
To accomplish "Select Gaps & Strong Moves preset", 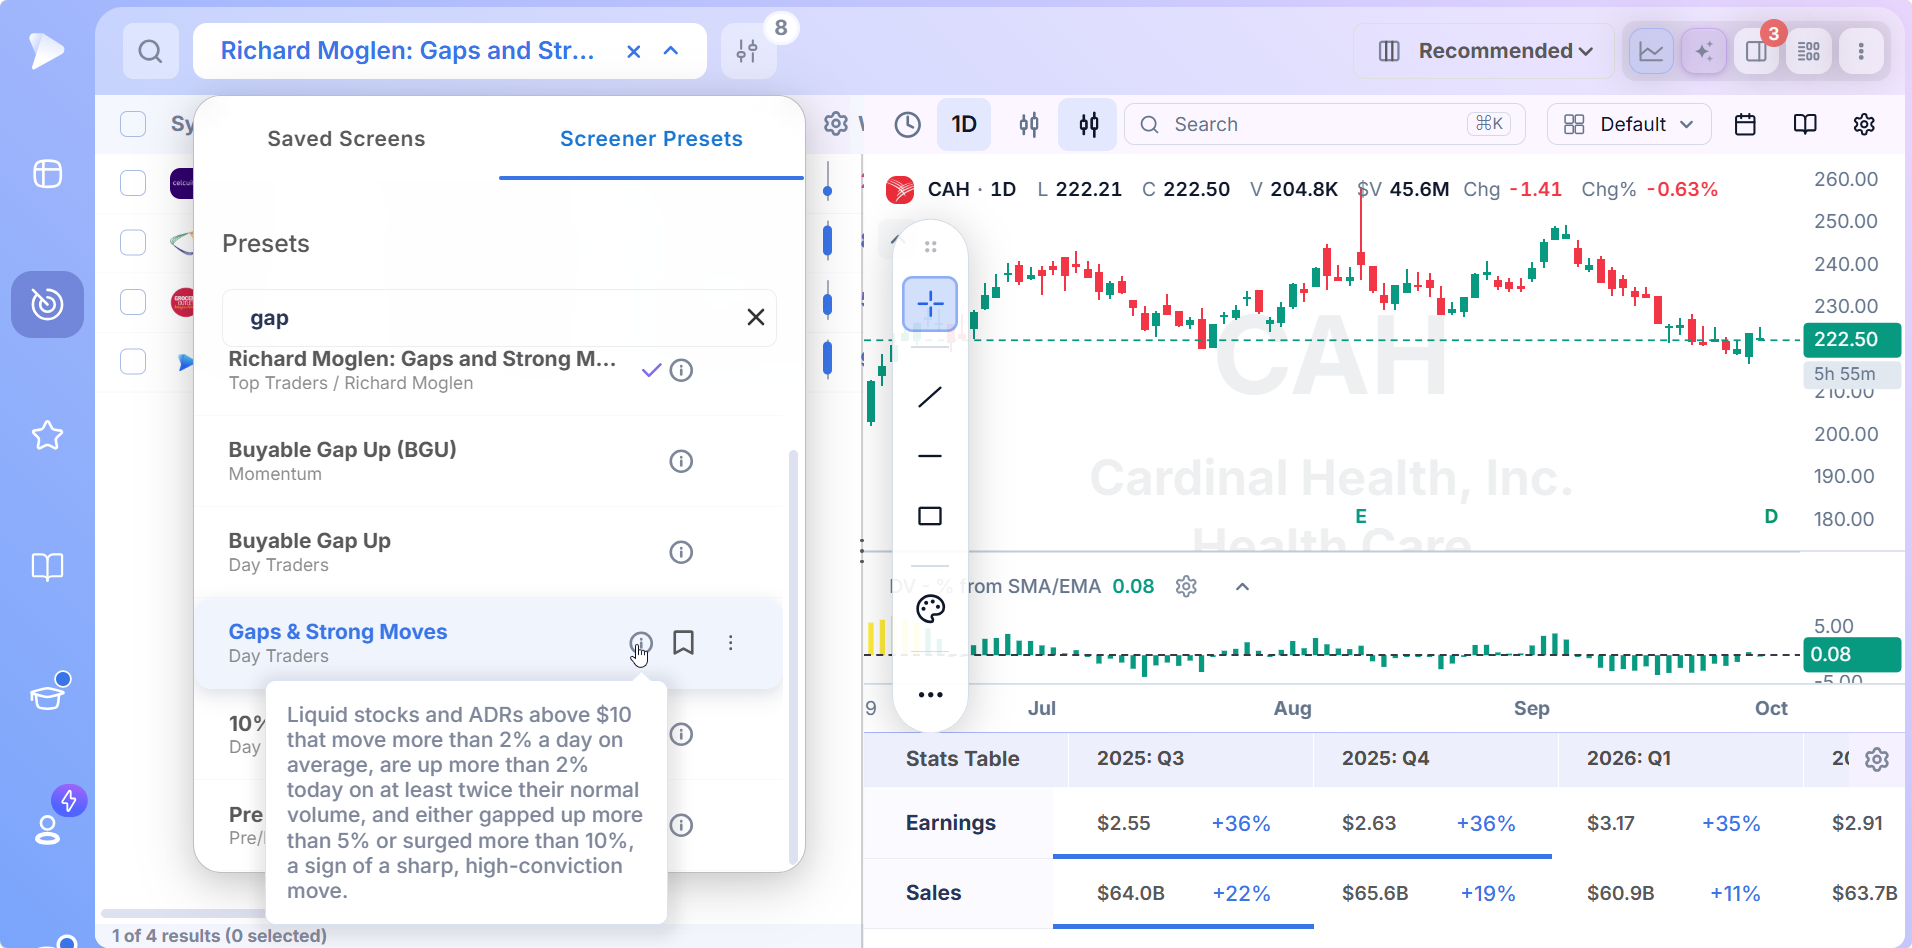I will pos(490,643).
